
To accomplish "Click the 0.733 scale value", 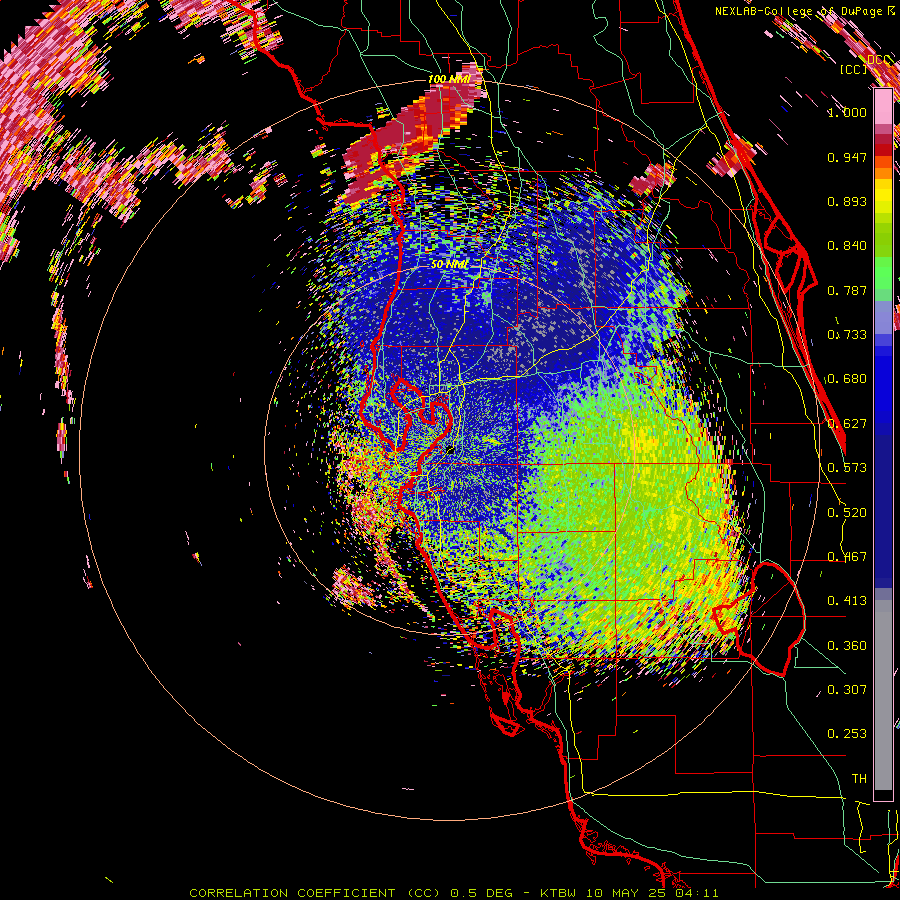I will (847, 335).
